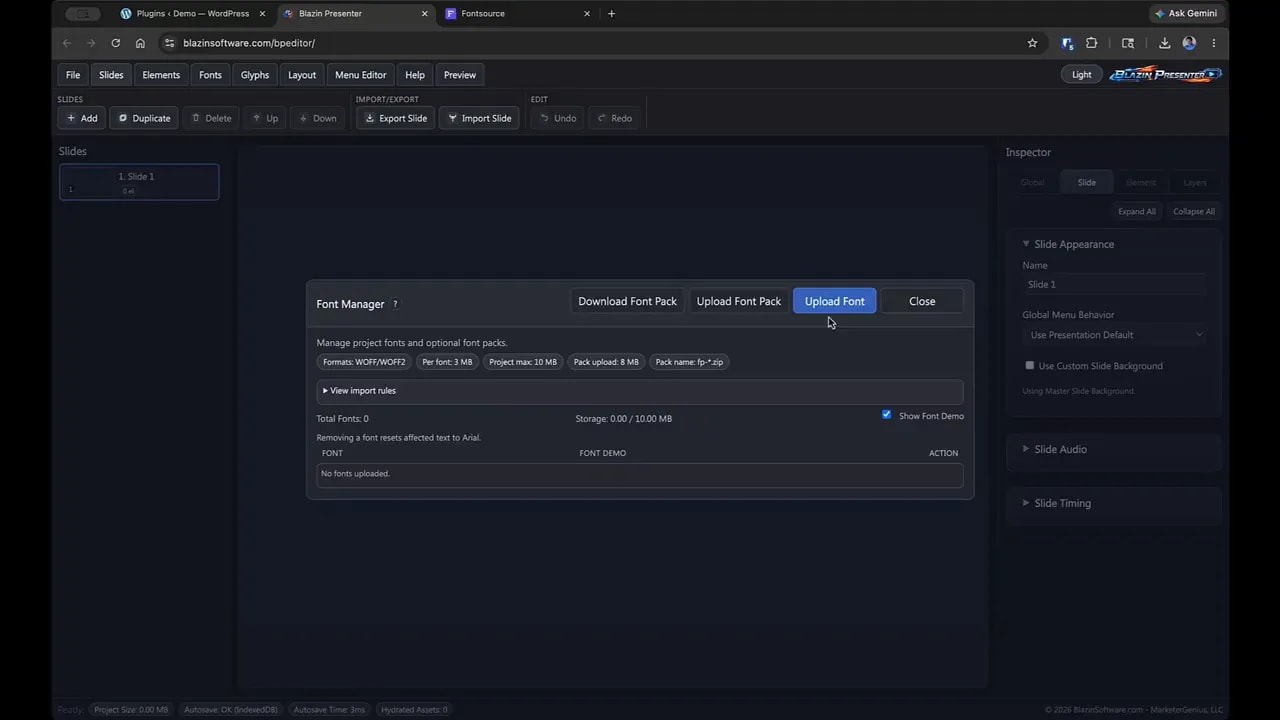Open the browser profile avatar

click(x=1189, y=43)
